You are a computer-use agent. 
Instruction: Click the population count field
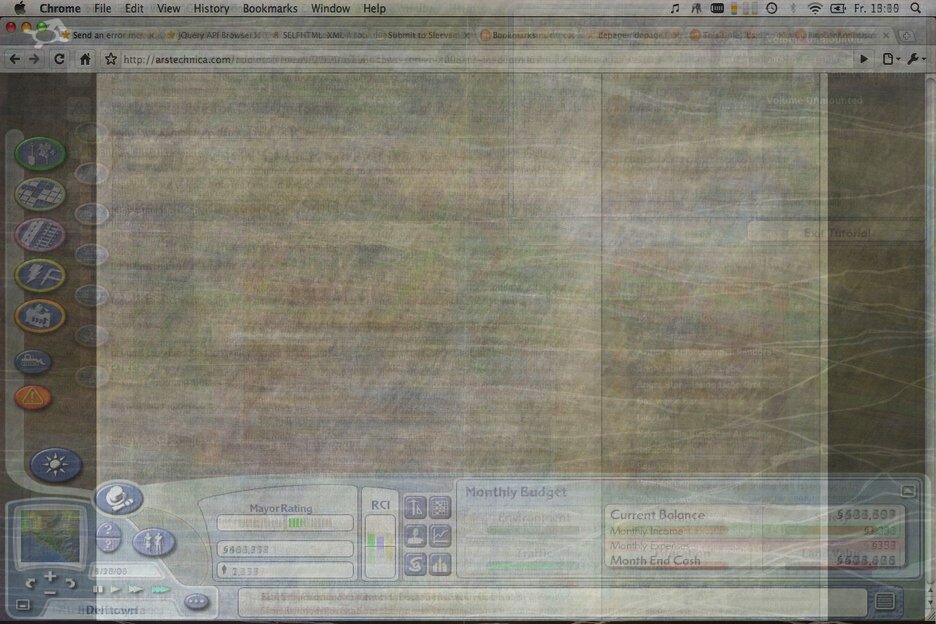285,571
